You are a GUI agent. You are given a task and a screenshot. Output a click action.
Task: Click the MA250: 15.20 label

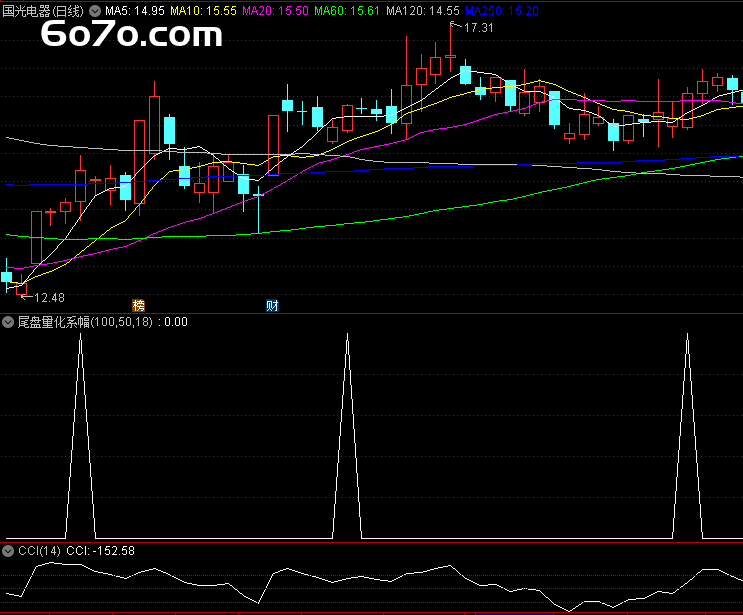click(502, 11)
